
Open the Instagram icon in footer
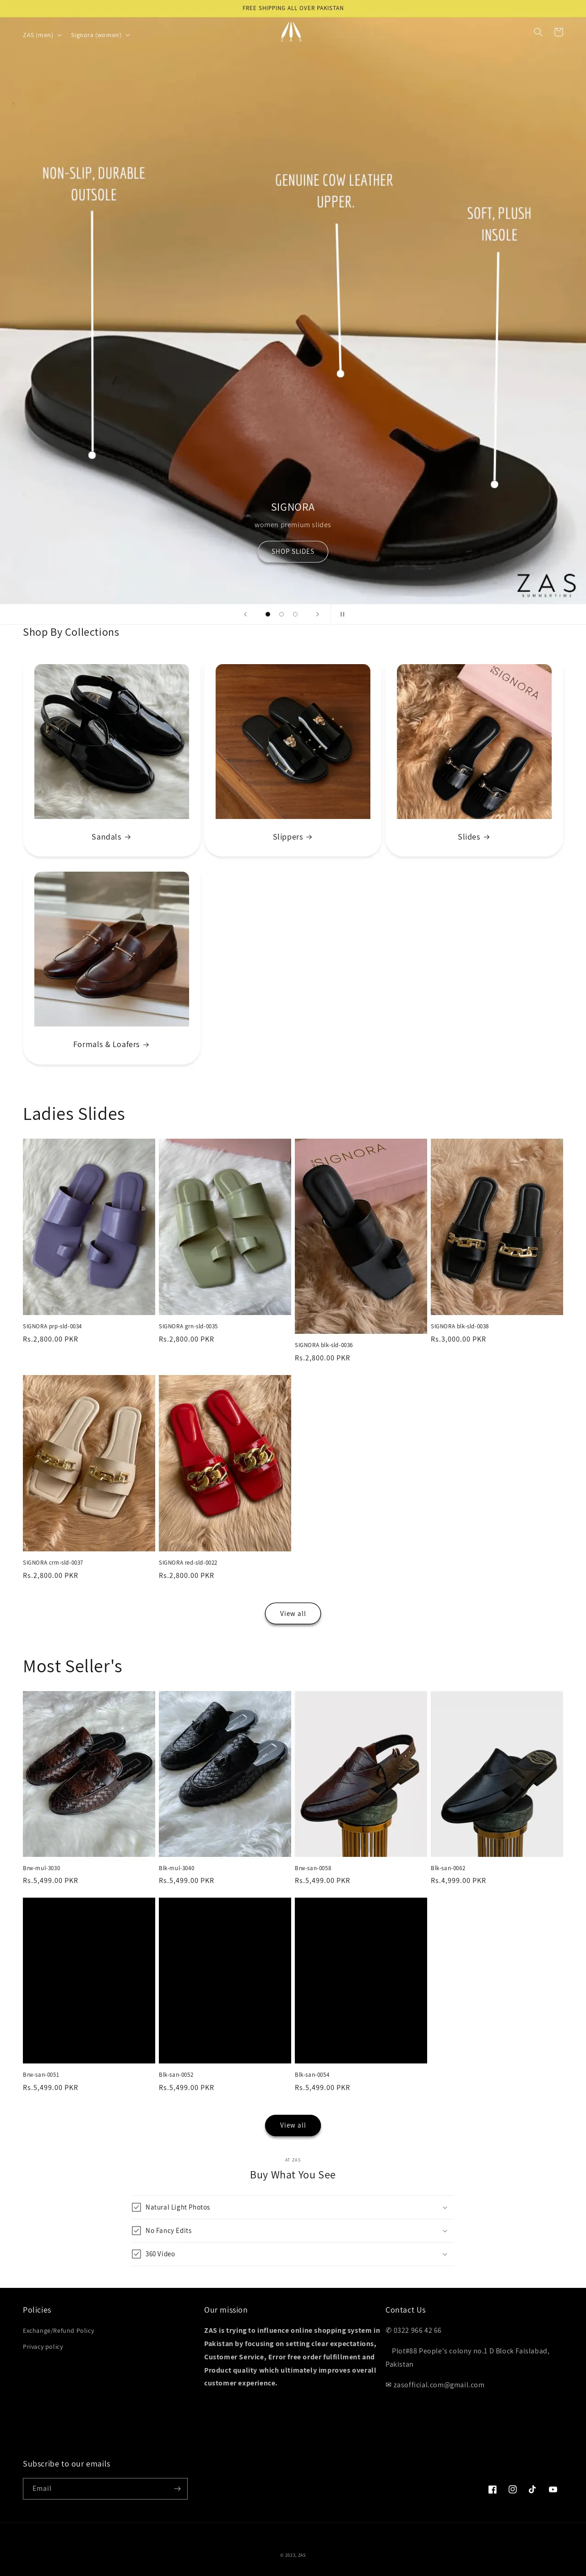512,2489
